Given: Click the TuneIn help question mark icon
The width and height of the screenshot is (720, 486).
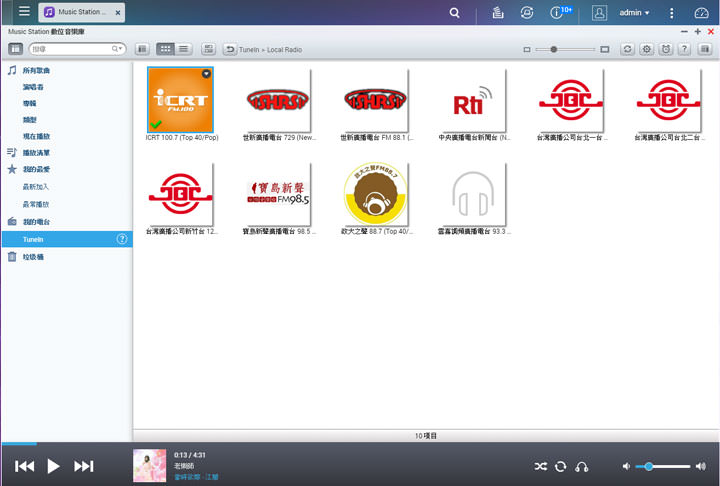Looking at the screenshot, I should [x=122, y=239].
